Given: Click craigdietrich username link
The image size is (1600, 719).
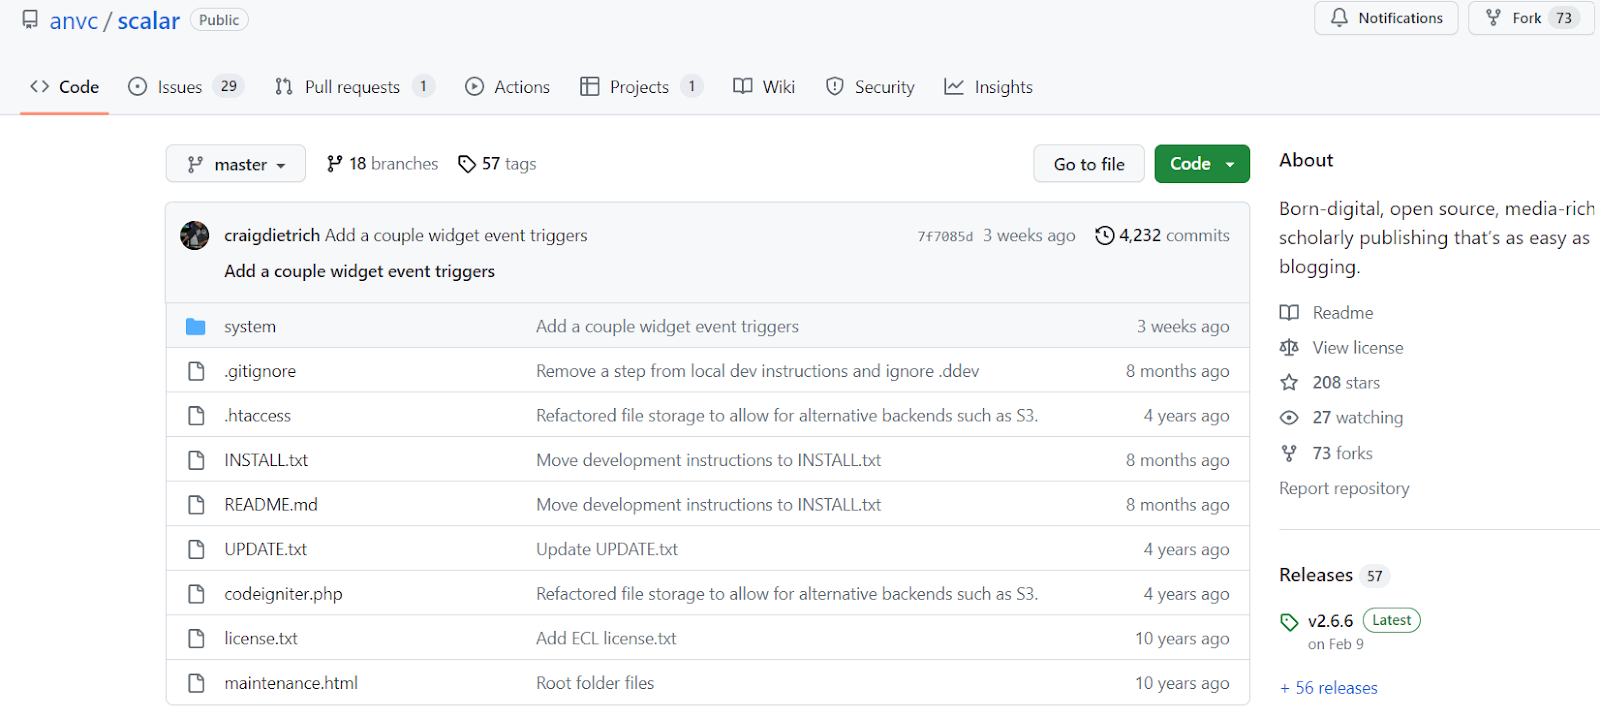Looking at the screenshot, I should coord(272,236).
